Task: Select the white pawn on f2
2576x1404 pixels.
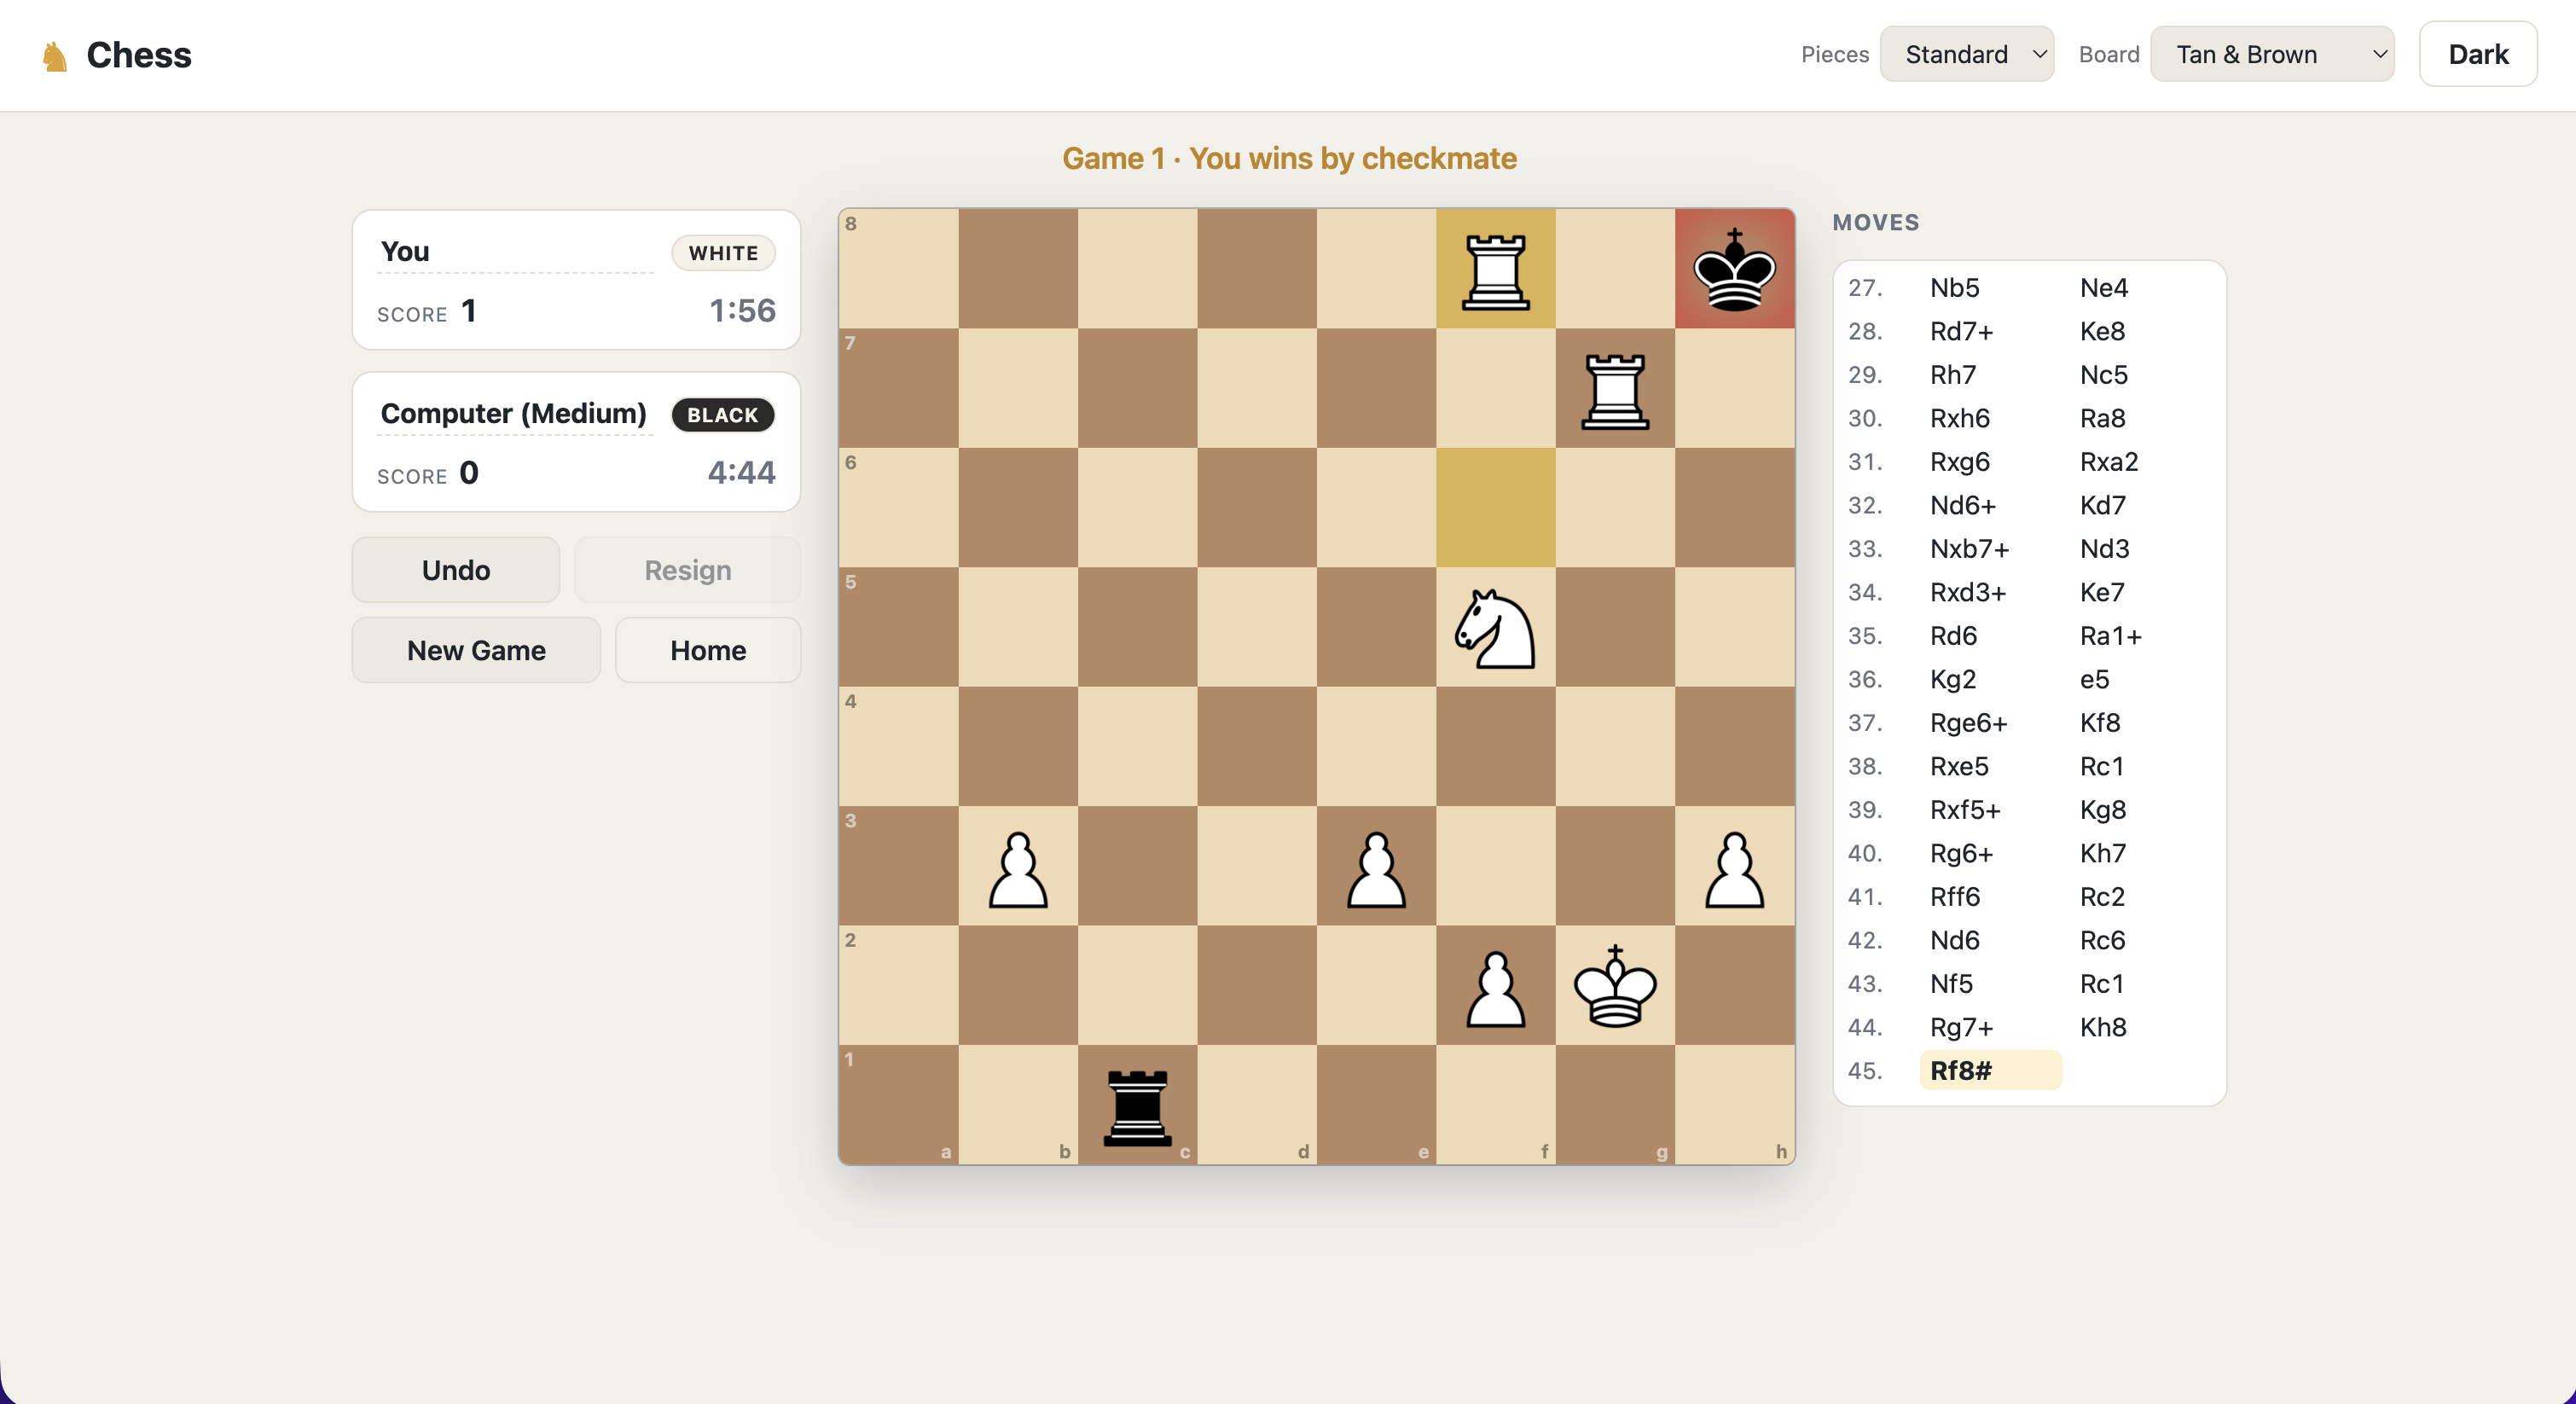Action: click(1495, 987)
